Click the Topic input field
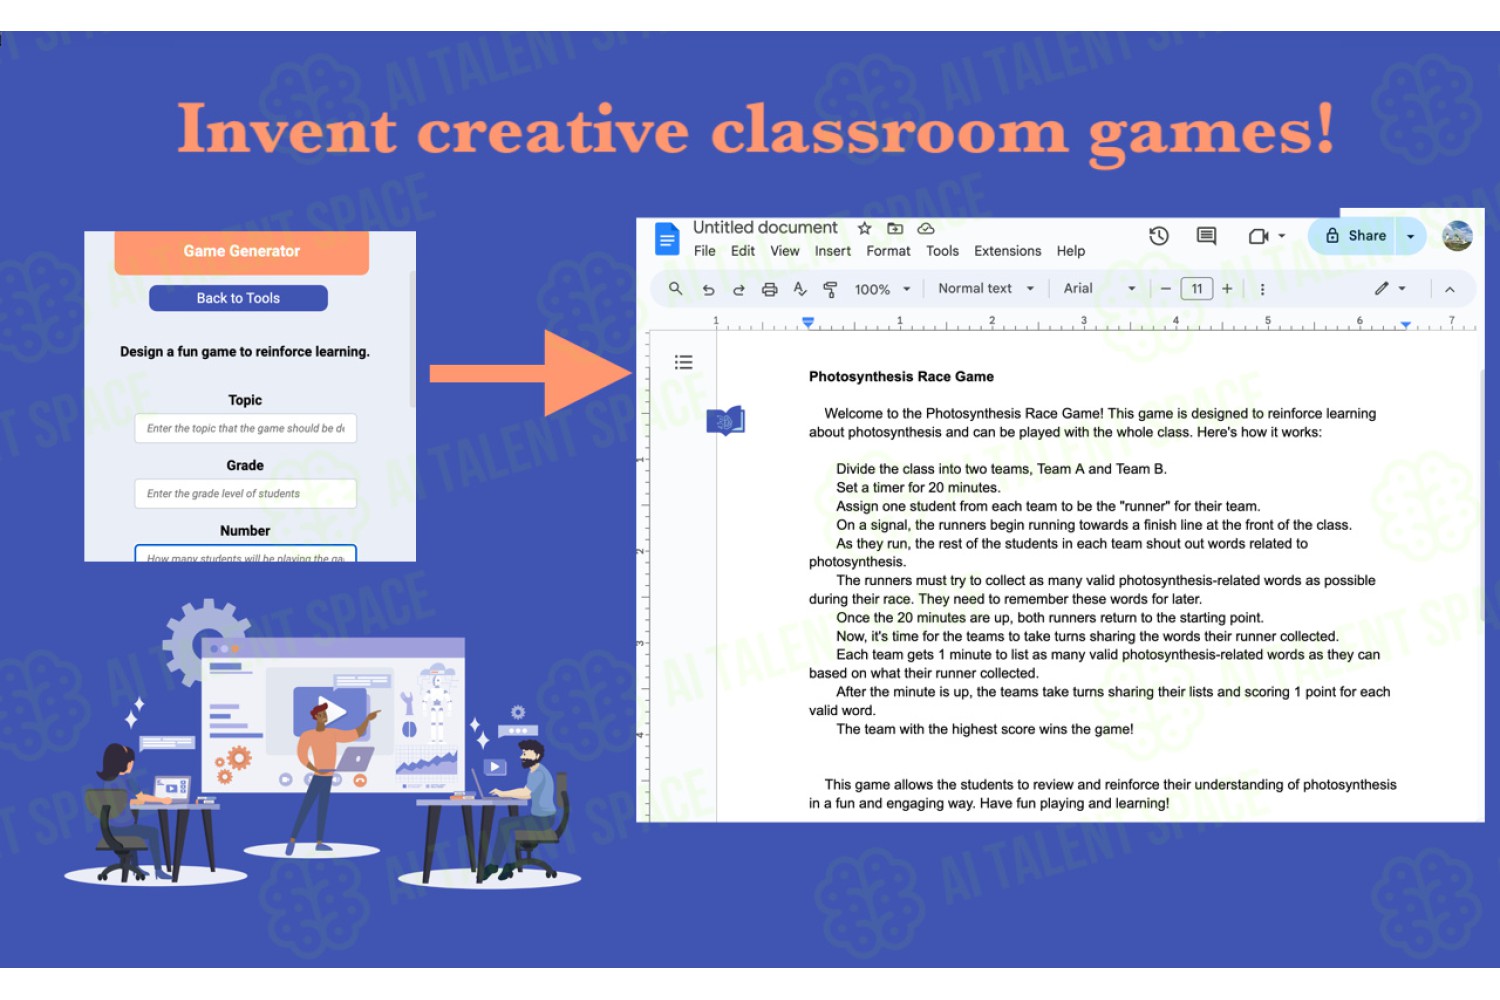This screenshot has width=1500, height=1000. (245, 428)
